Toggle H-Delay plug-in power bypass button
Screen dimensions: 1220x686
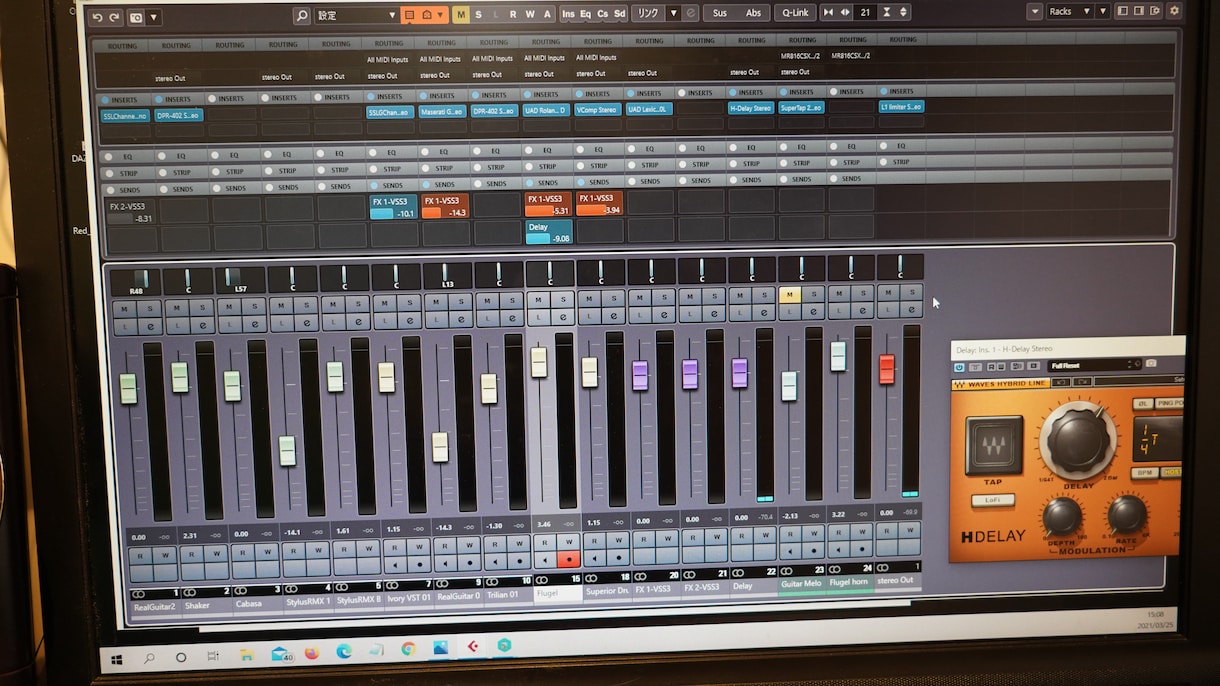pyautogui.click(x=959, y=366)
